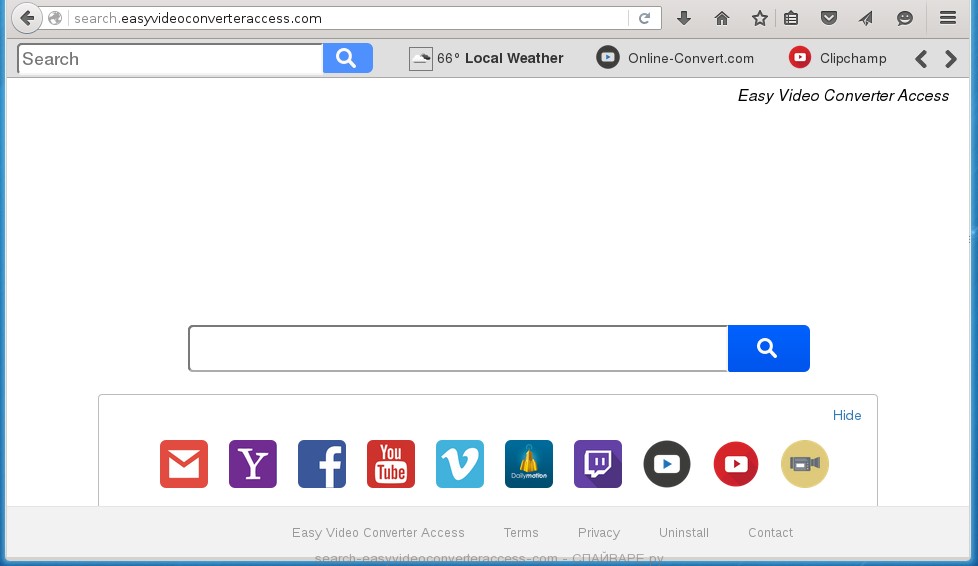Open the chat bubble Hello icon
Viewport: 978px width, 566px height.
(x=904, y=18)
